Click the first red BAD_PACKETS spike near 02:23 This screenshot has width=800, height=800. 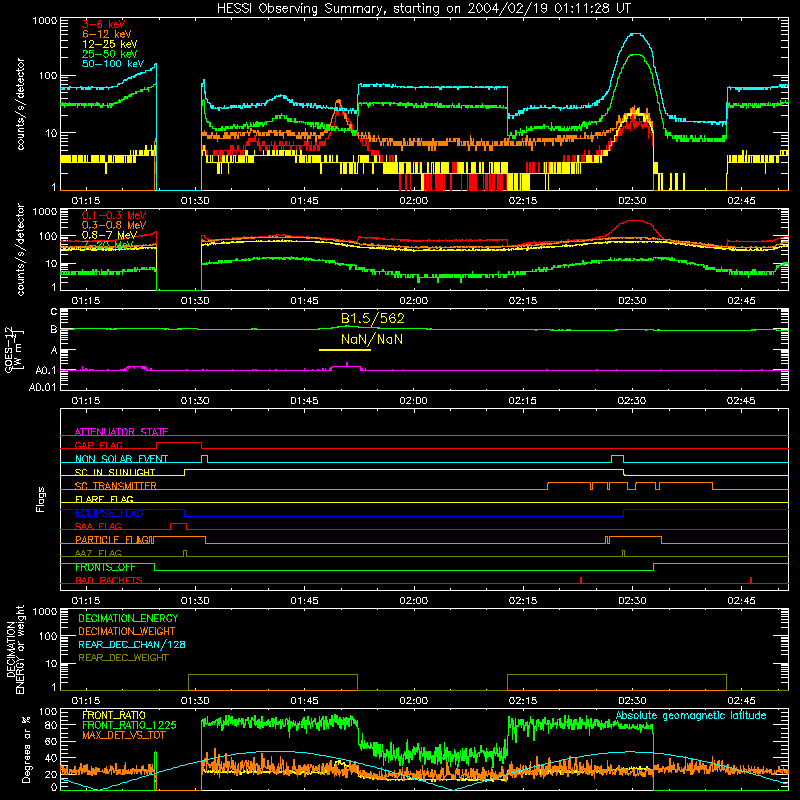[581, 580]
